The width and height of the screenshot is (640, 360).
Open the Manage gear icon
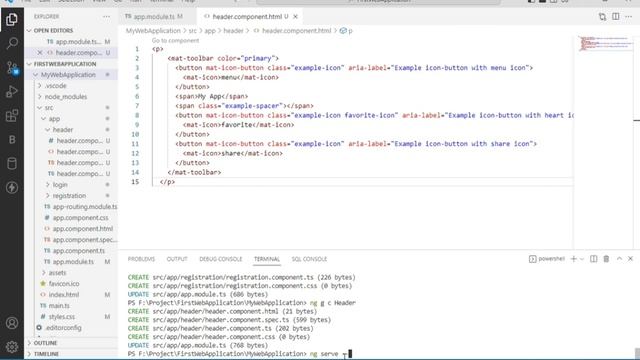coord(12,347)
